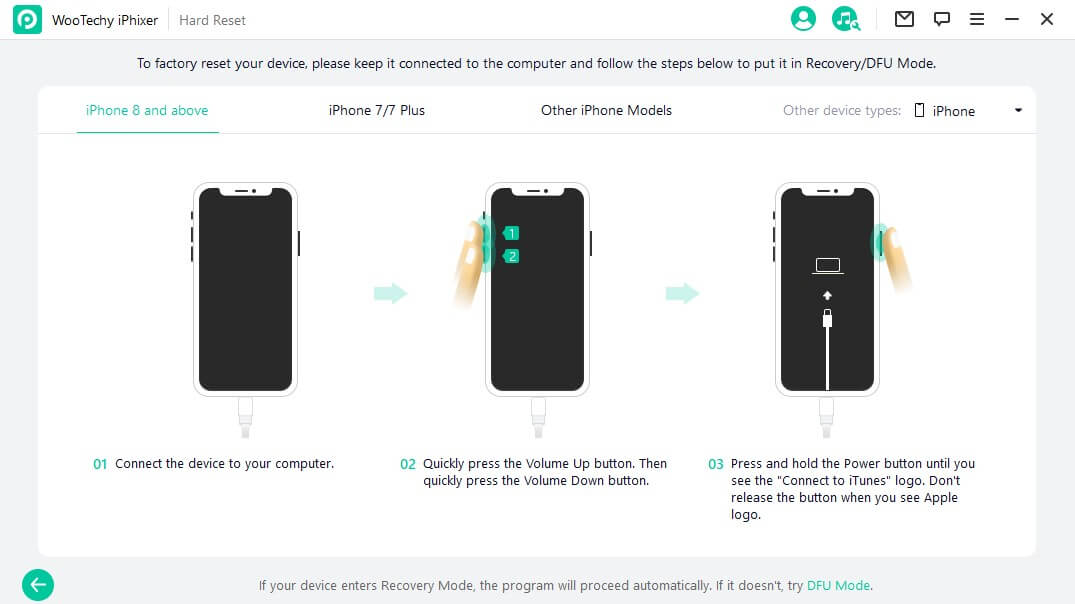Click the music search icon
Image resolution: width=1075 pixels, height=604 pixels.
click(845, 19)
